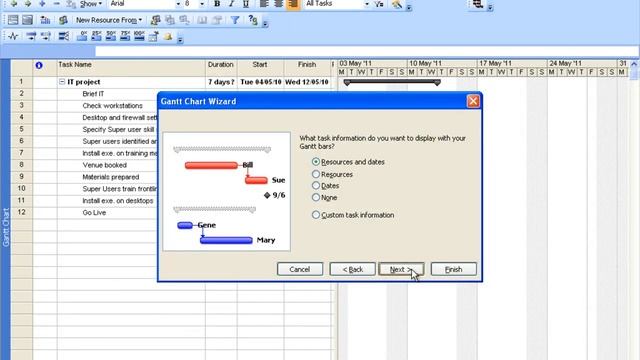Select the Venue booked task
Viewport: 640px width, 360px height.
point(104,165)
